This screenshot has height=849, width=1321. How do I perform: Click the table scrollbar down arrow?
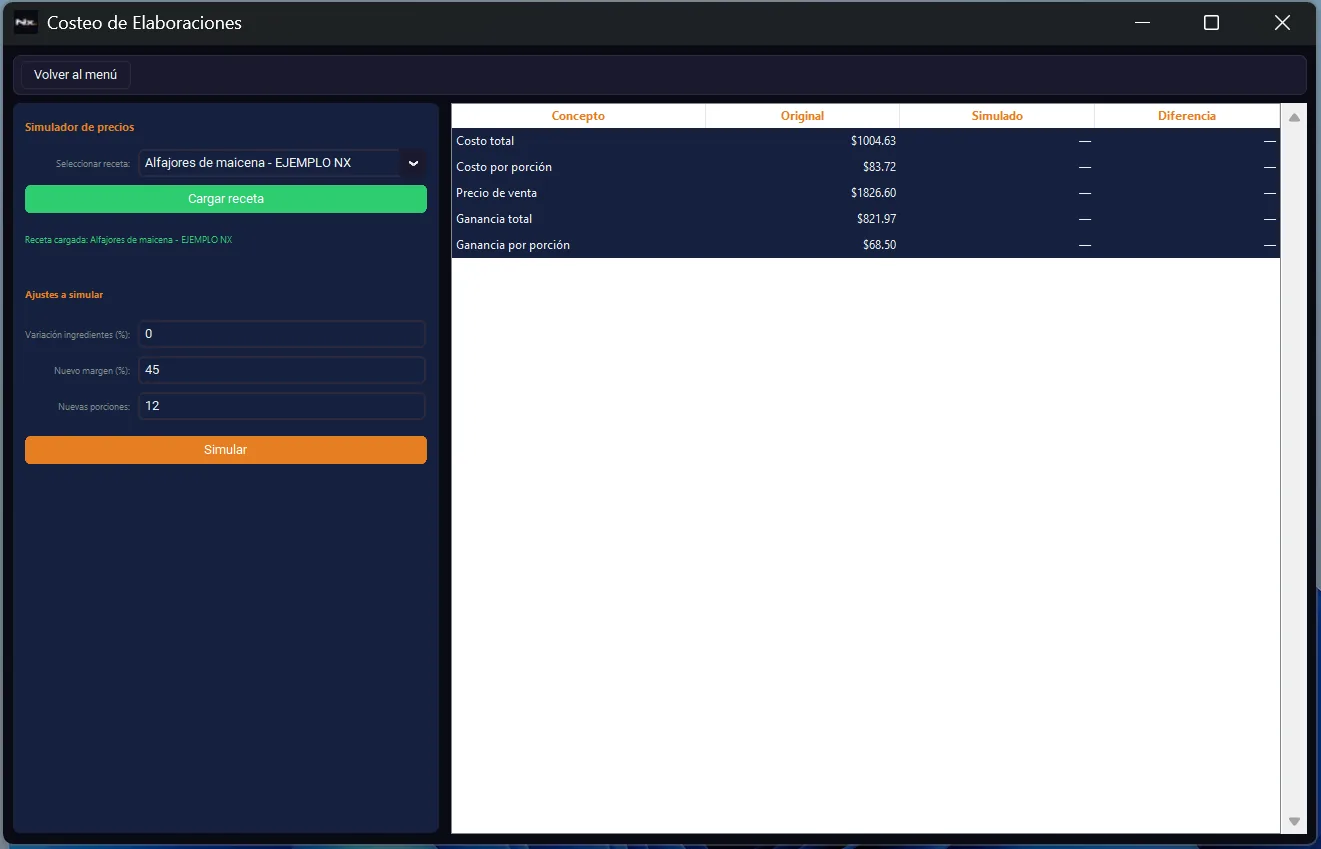(x=1294, y=821)
